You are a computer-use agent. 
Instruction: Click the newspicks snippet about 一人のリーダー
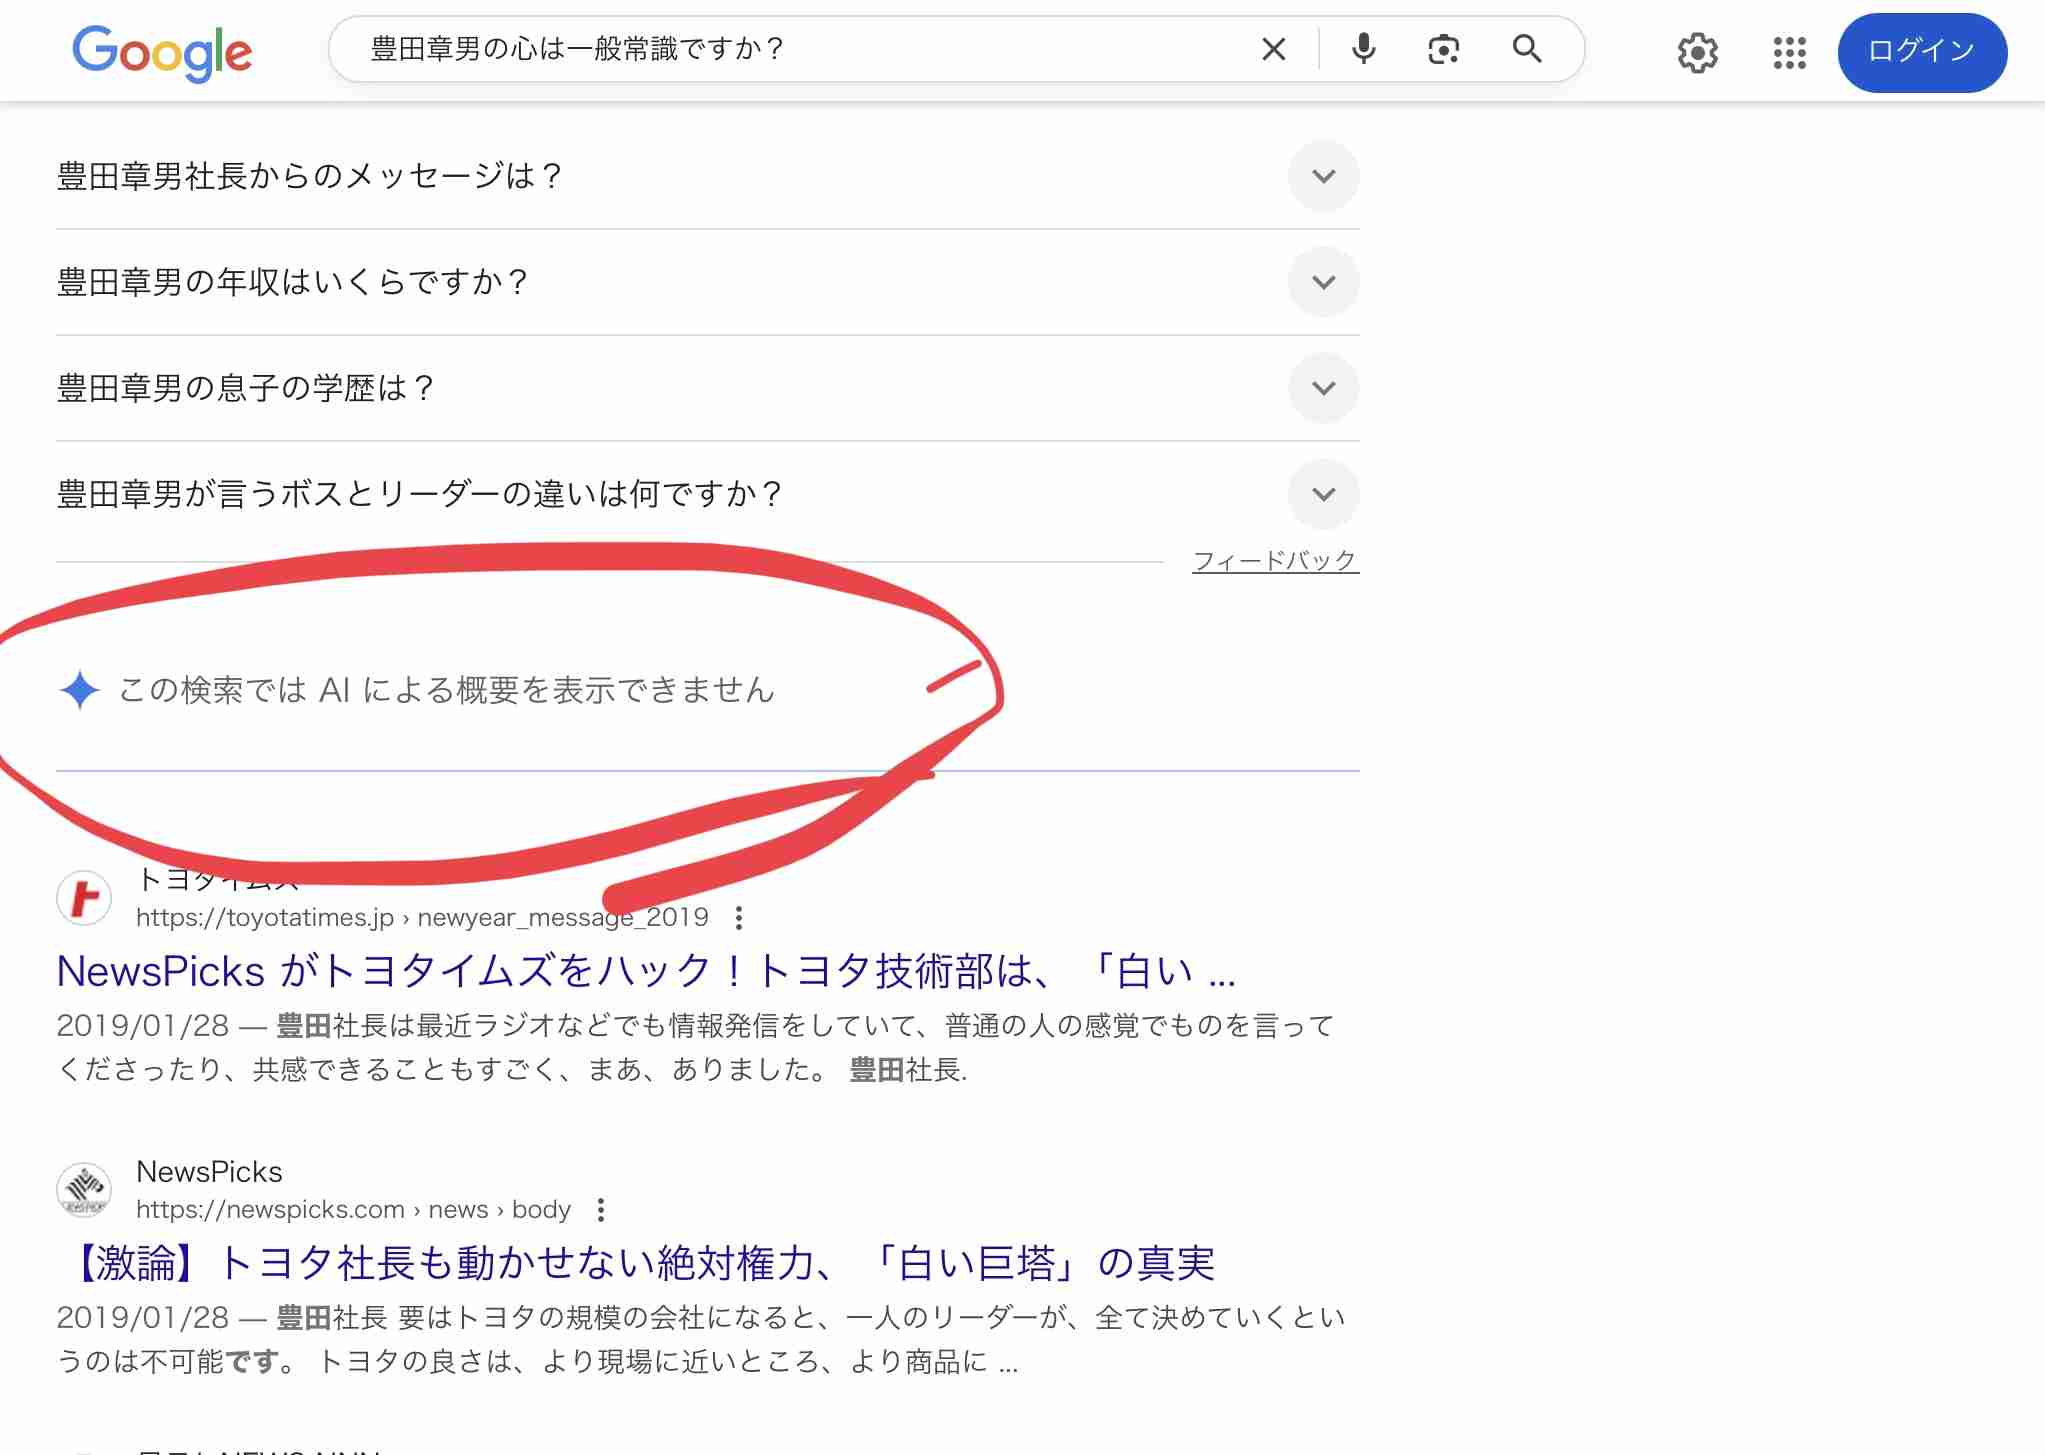(x=700, y=1339)
